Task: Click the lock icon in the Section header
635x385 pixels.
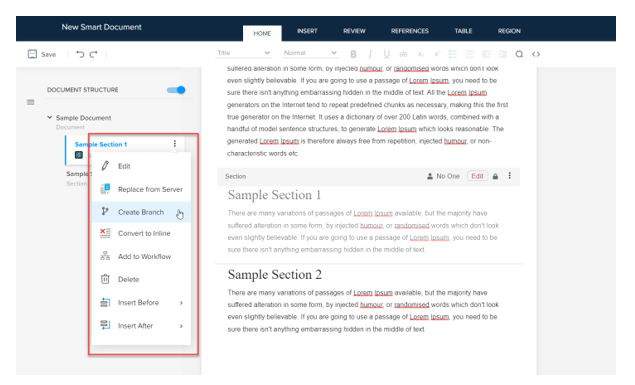Action: coord(495,176)
